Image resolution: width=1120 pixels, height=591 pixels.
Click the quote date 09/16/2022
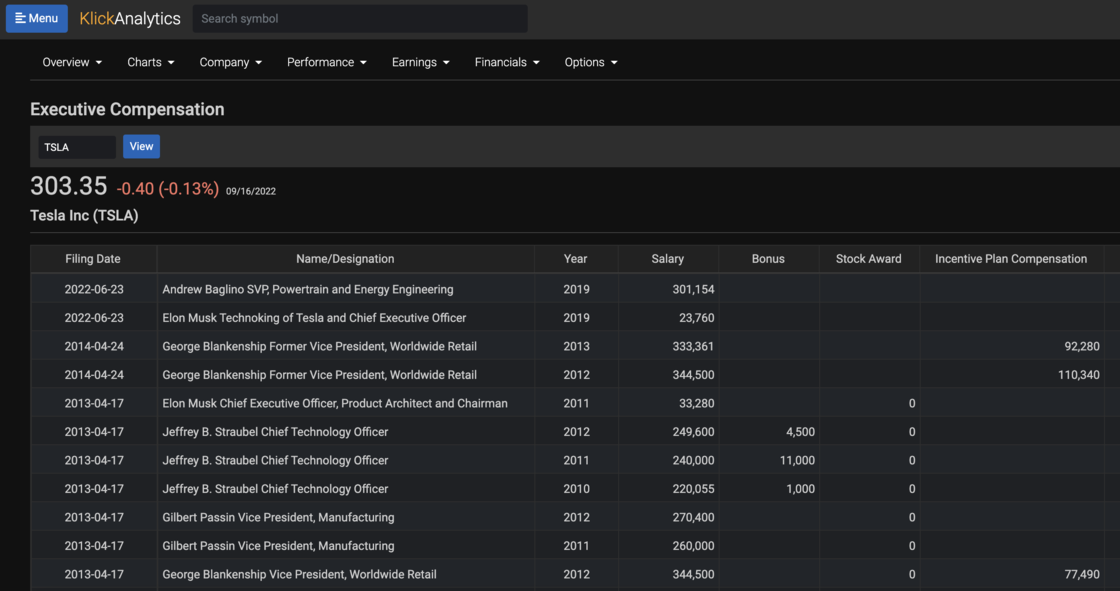pos(251,192)
